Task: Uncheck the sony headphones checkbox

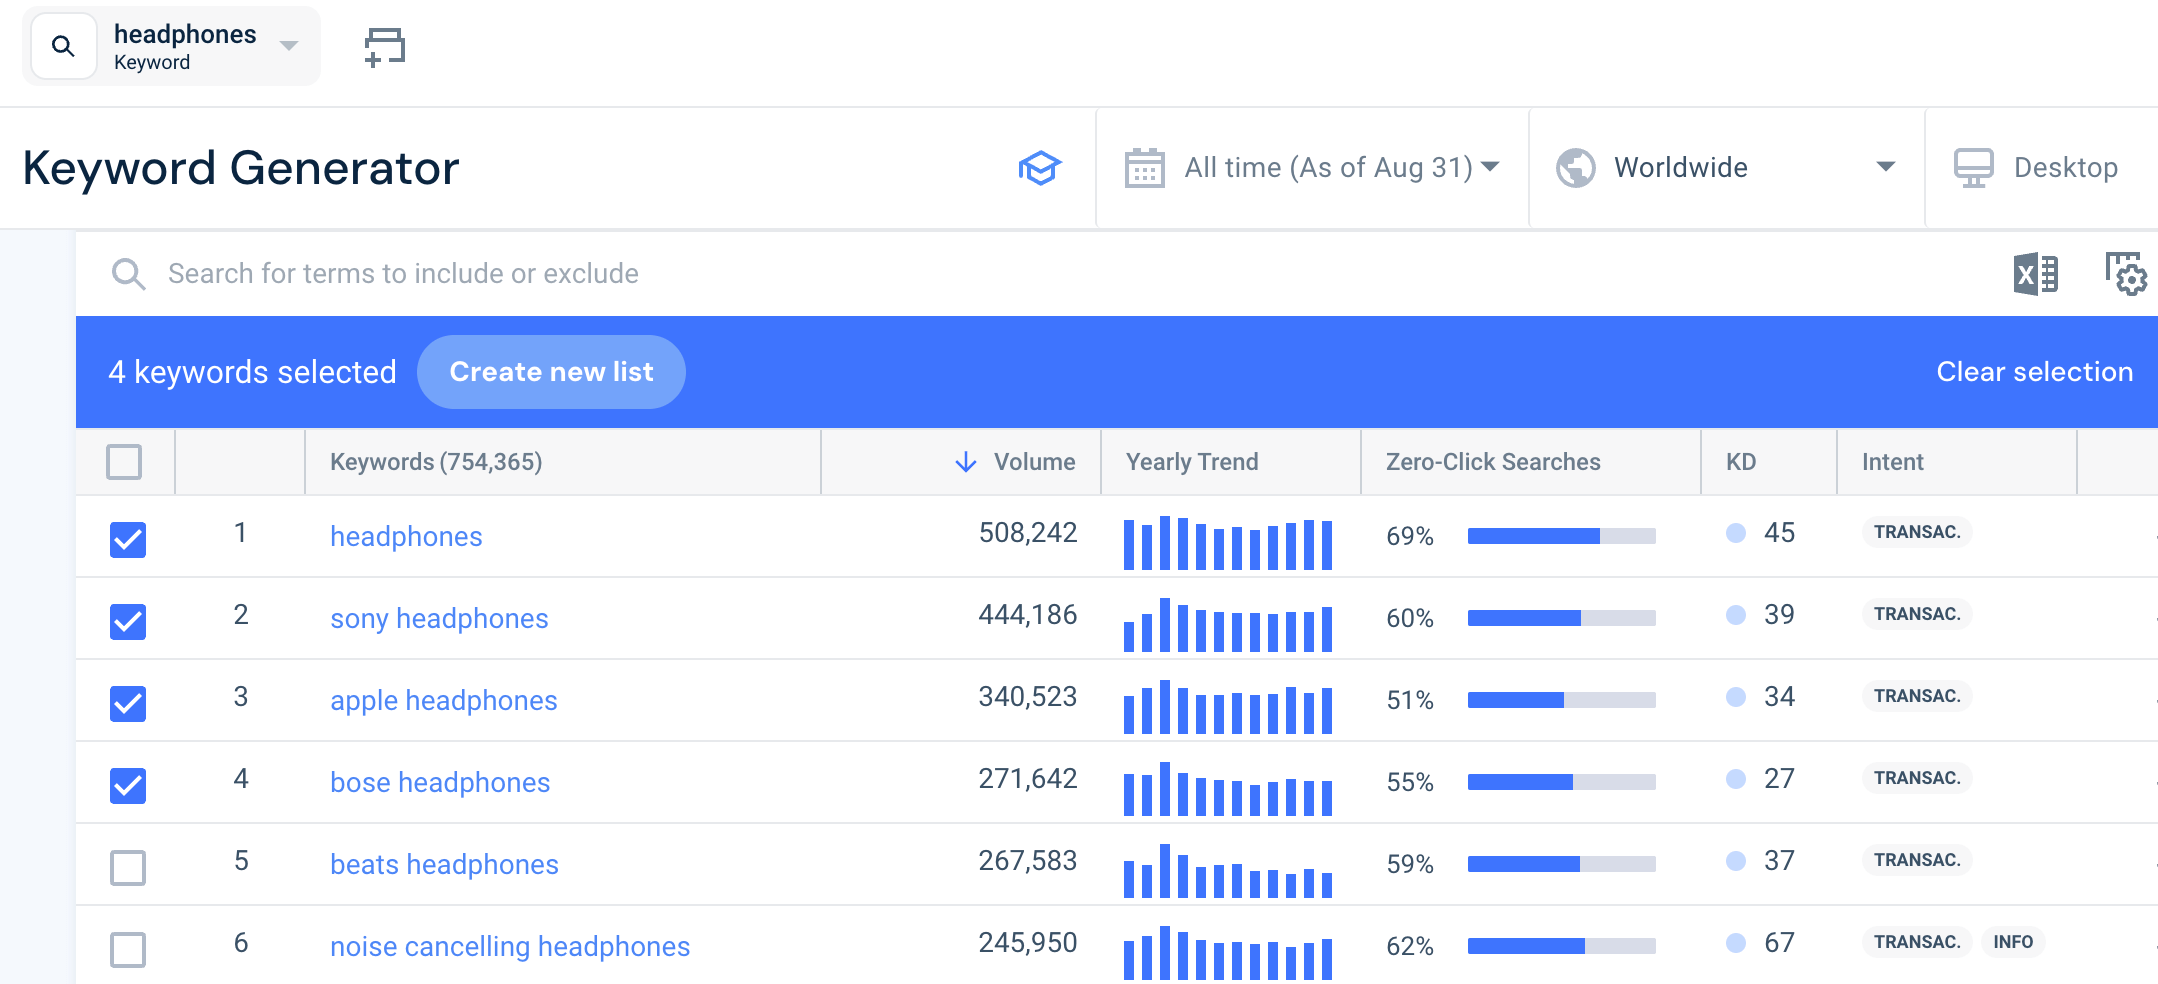Action: pos(128,622)
